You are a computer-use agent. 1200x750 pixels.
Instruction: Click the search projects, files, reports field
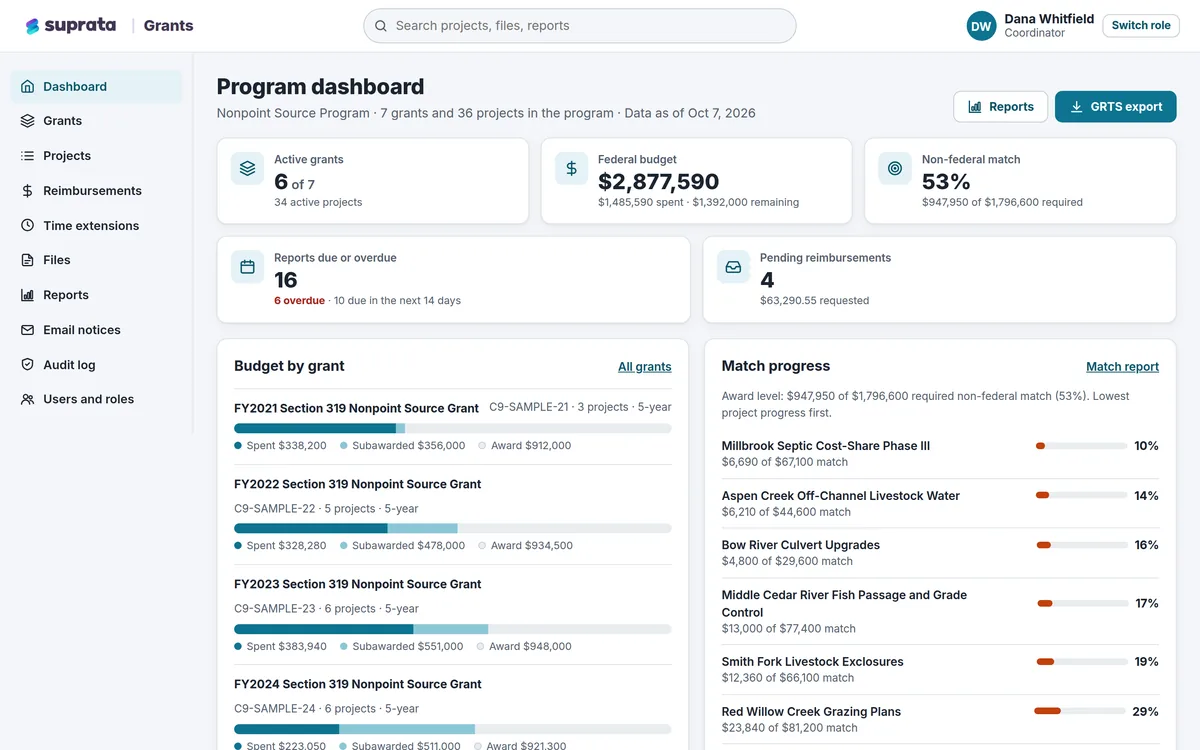coord(580,26)
